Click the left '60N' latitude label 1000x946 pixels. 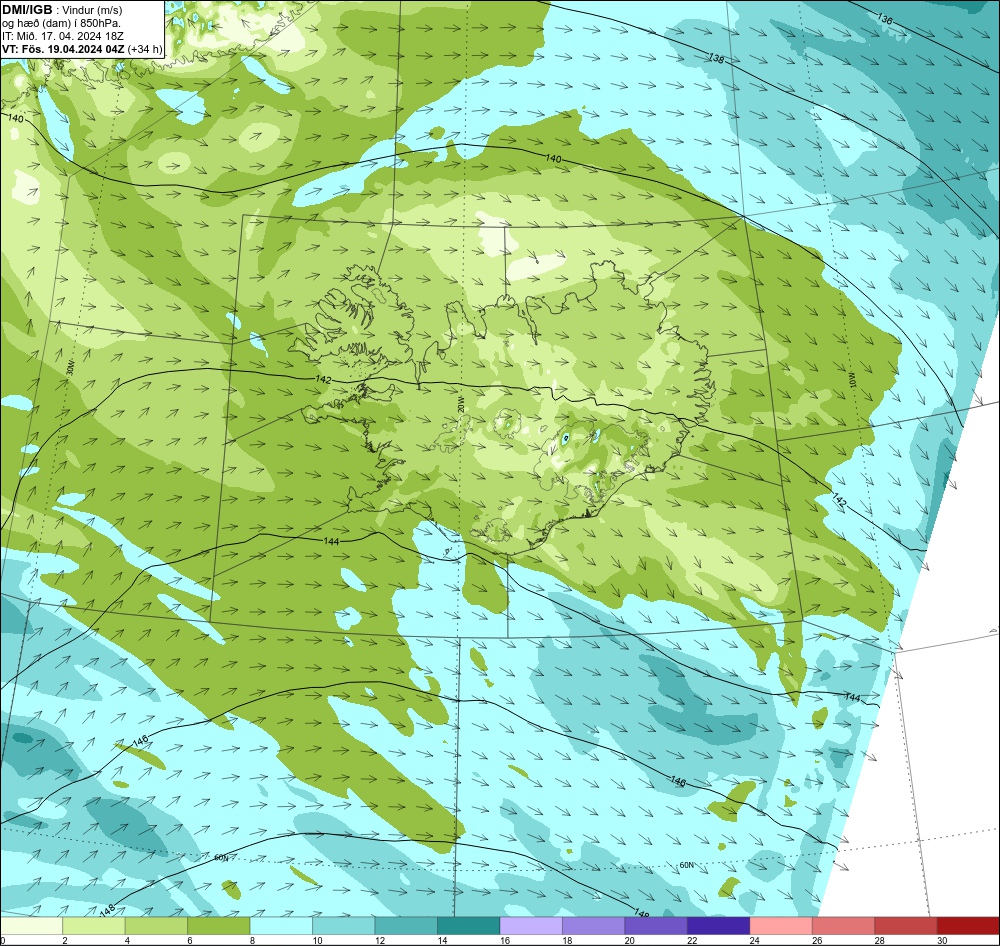click(x=221, y=858)
